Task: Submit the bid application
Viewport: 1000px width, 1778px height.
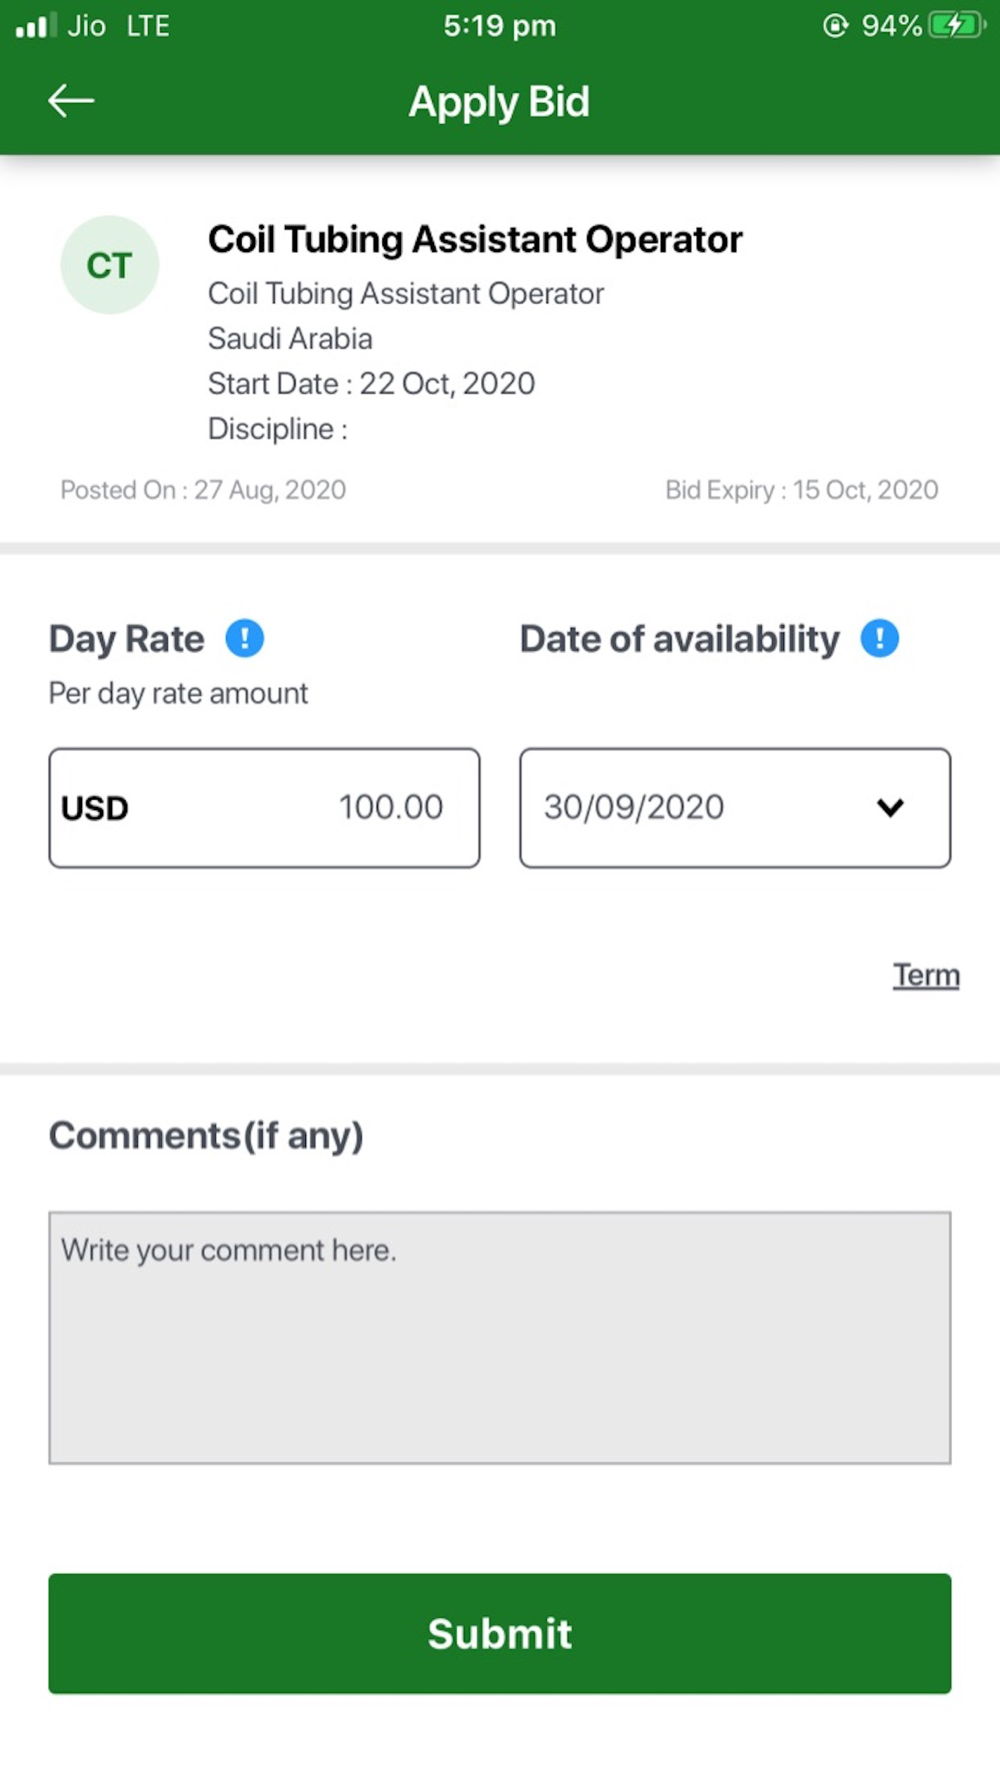Action: pyautogui.click(x=500, y=1633)
